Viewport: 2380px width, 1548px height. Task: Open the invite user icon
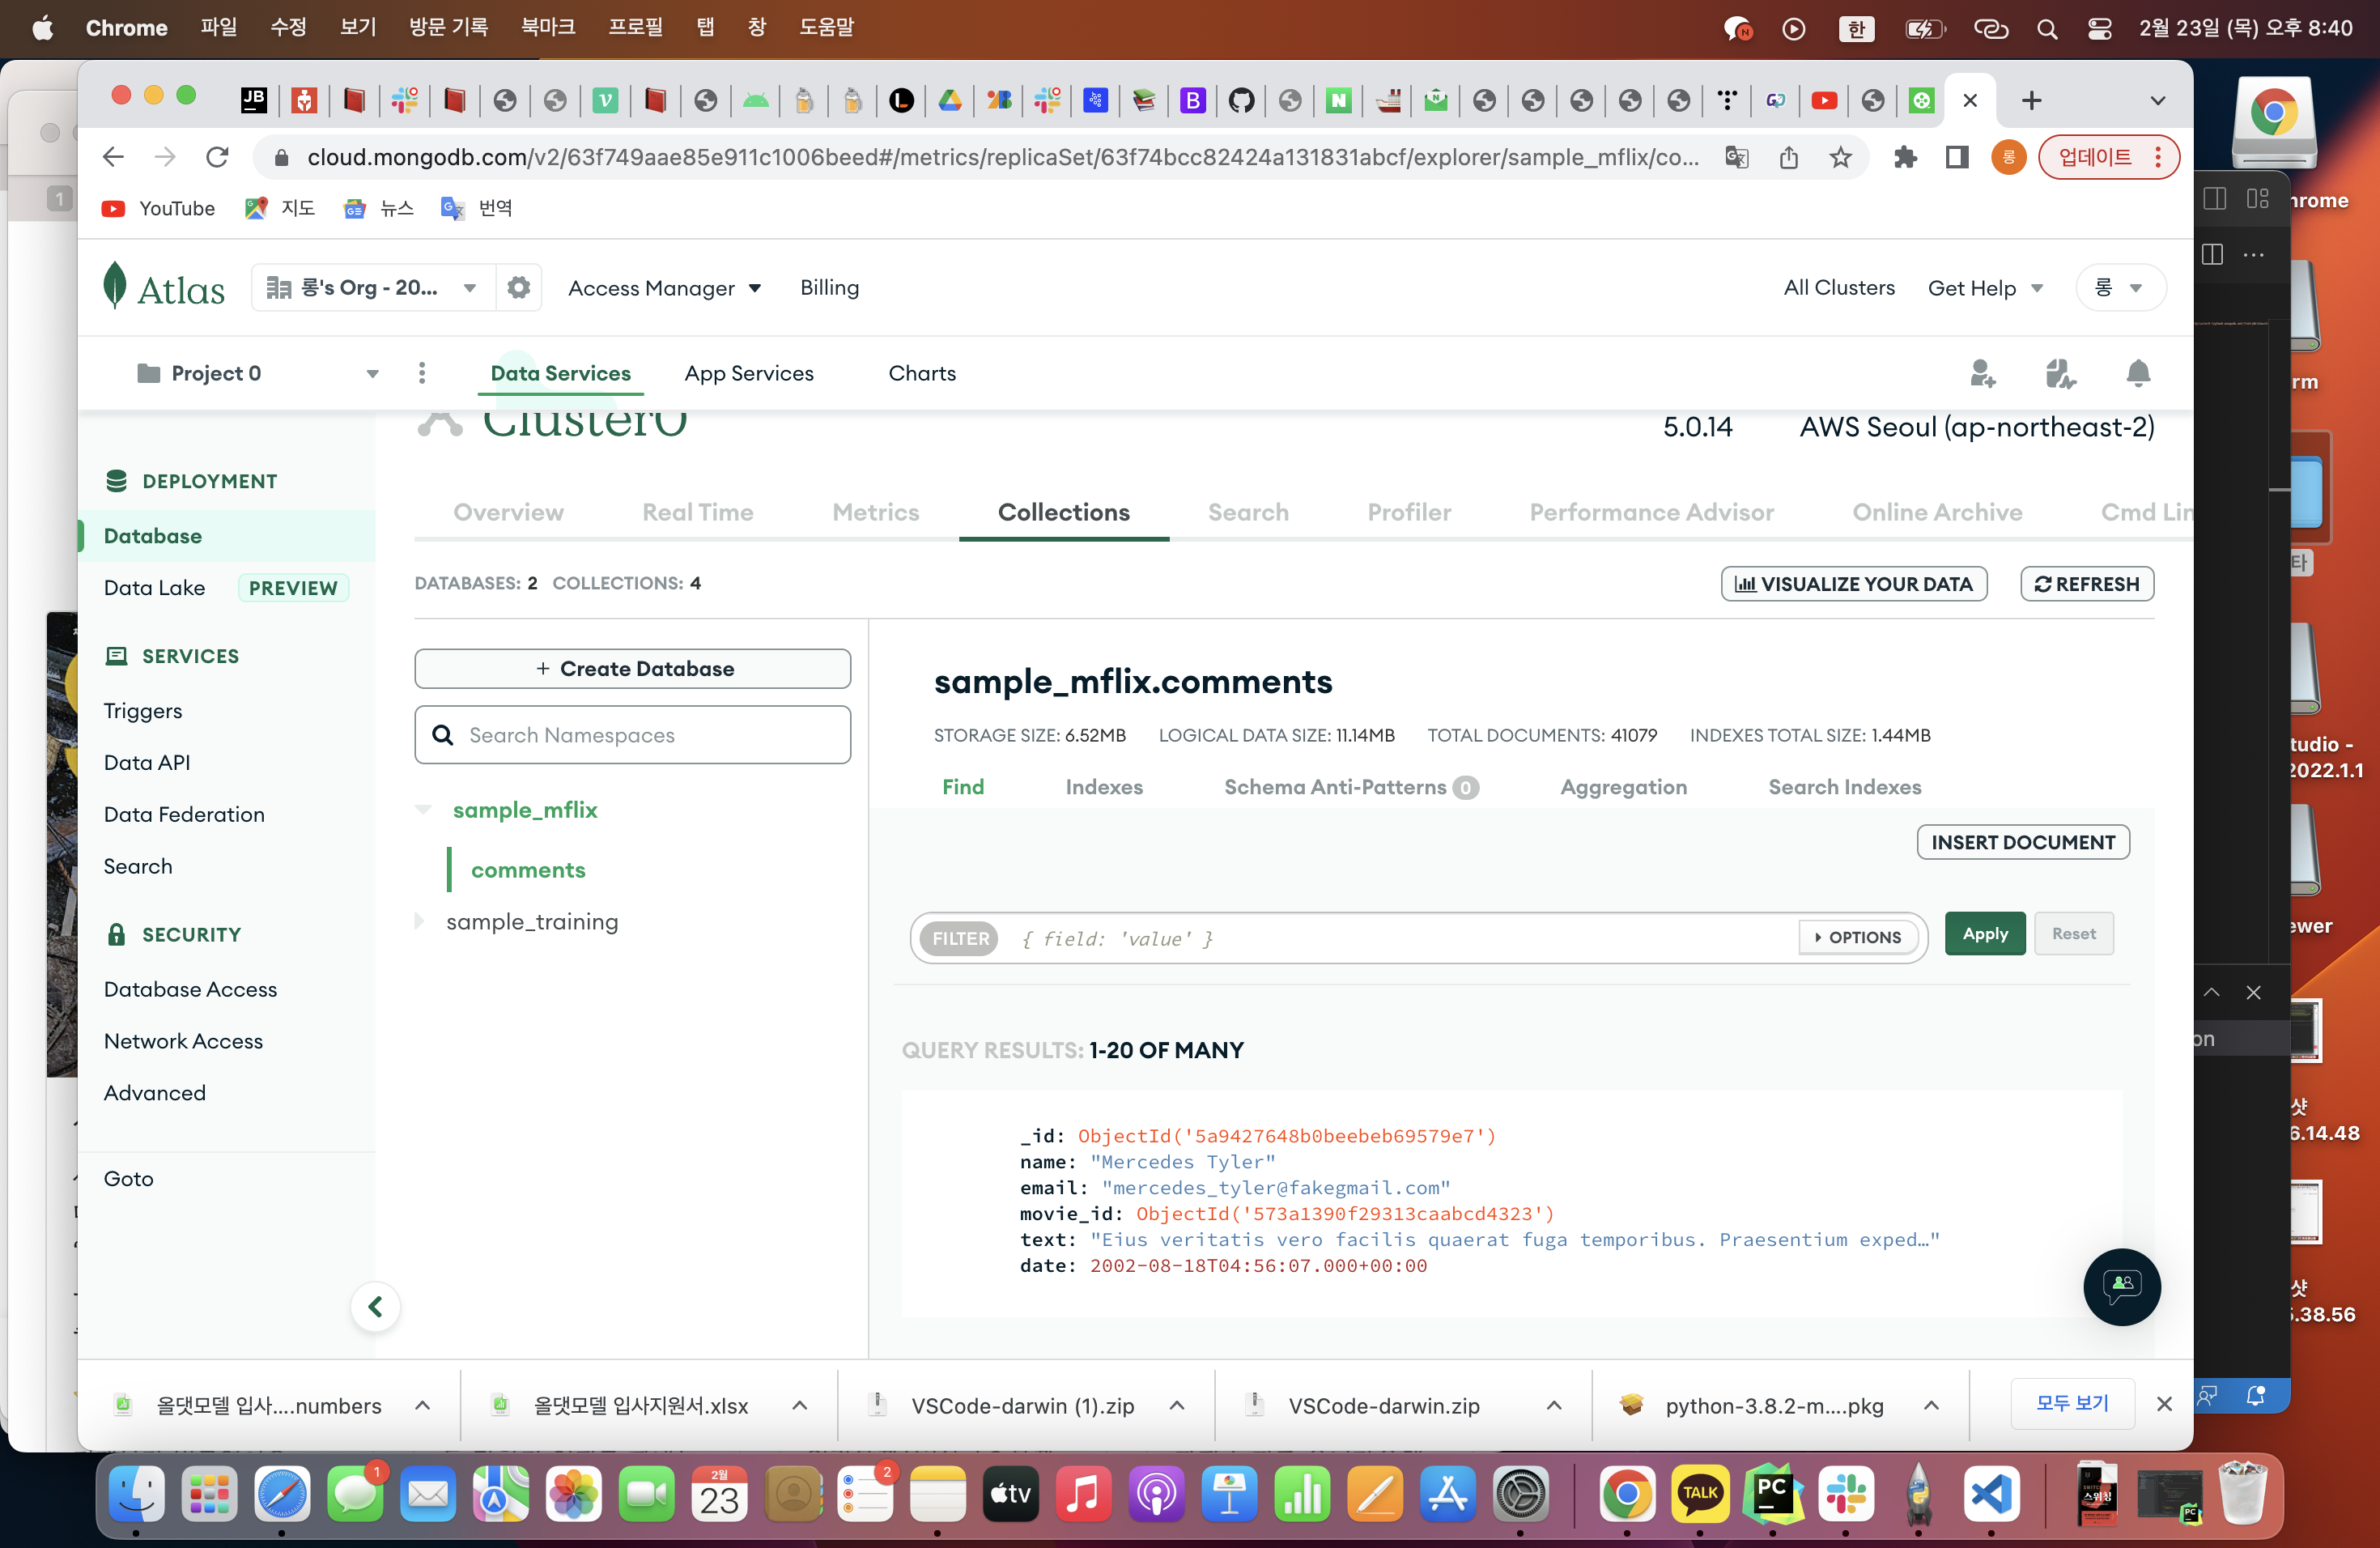1982,373
